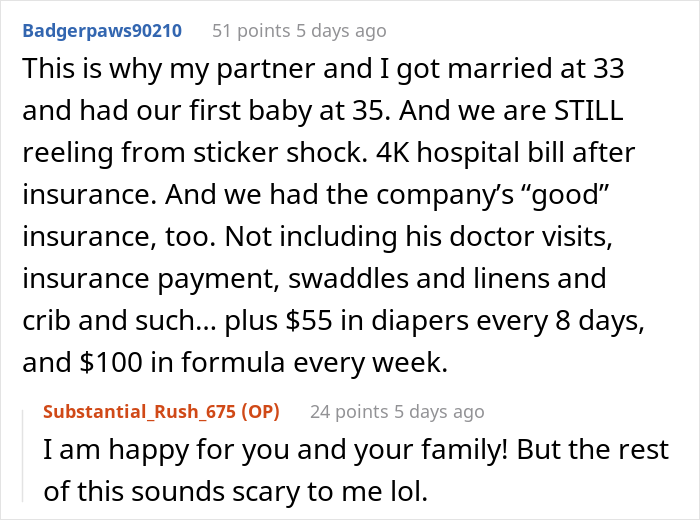Click the 24 points score on the reply
The height and width of the screenshot is (520, 700).
[350, 412]
